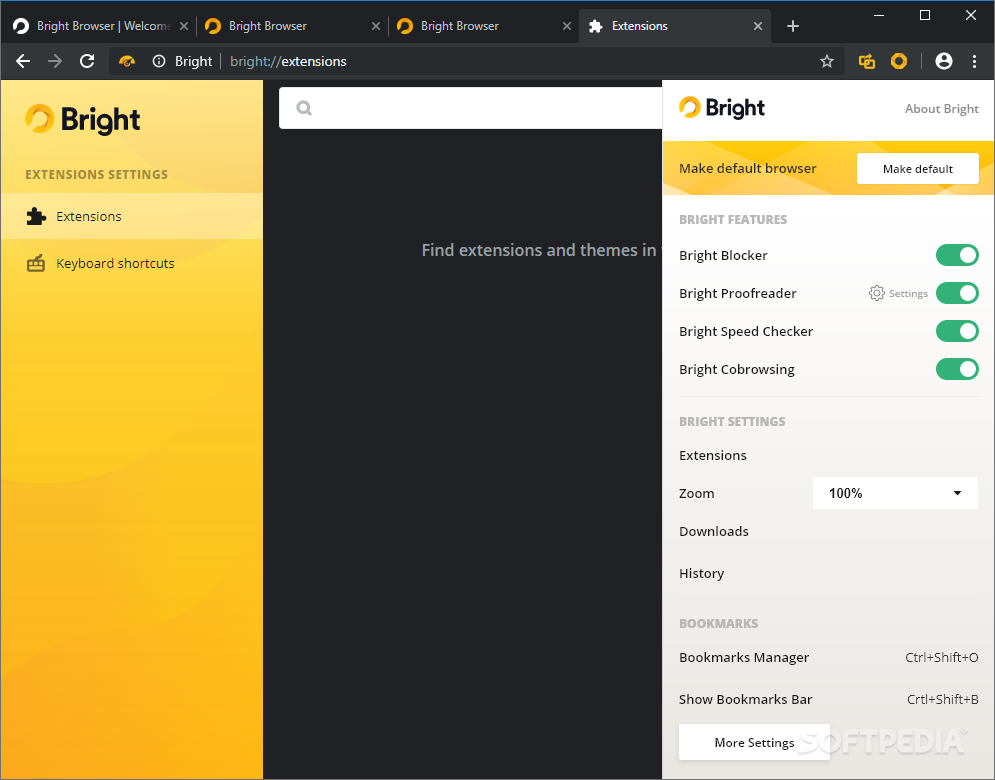Close the second Bright Browser tab
The width and height of the screenshot is (995, 780).
coord(376,26)
